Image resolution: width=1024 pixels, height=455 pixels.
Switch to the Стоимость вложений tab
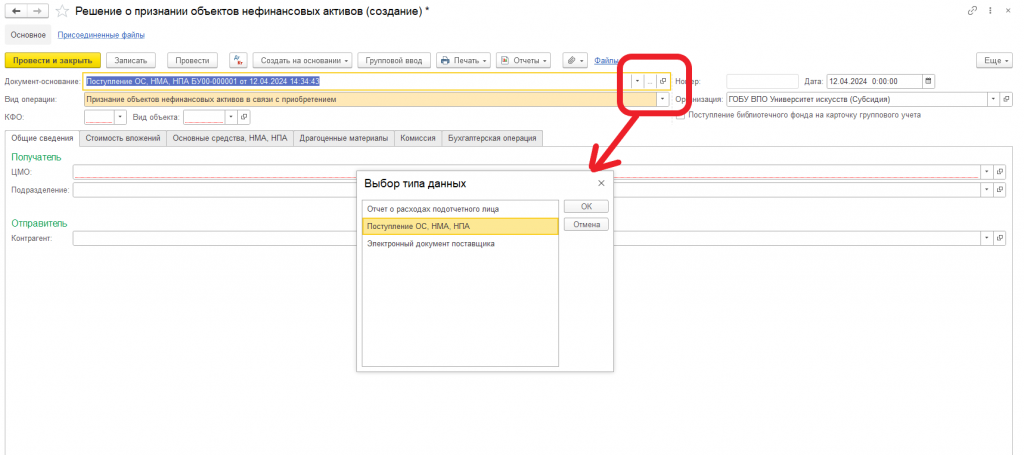pos(123,138)
